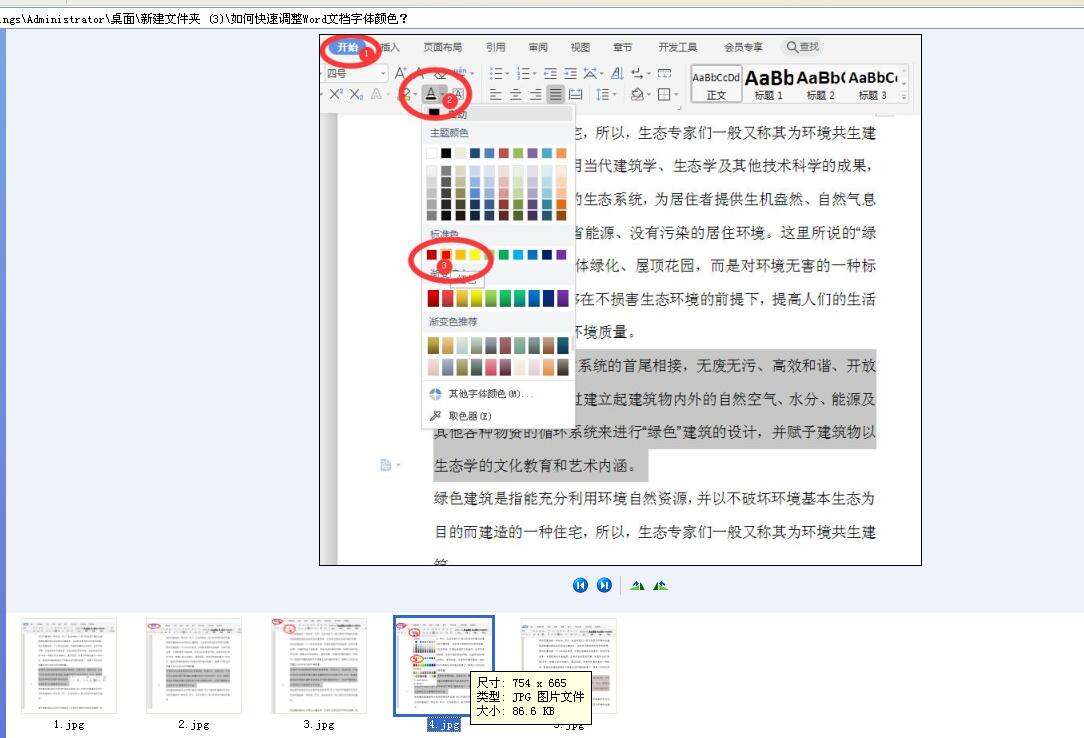Click the bulleted list icon
1084x738 pixels.
click(x=498, y=73)
